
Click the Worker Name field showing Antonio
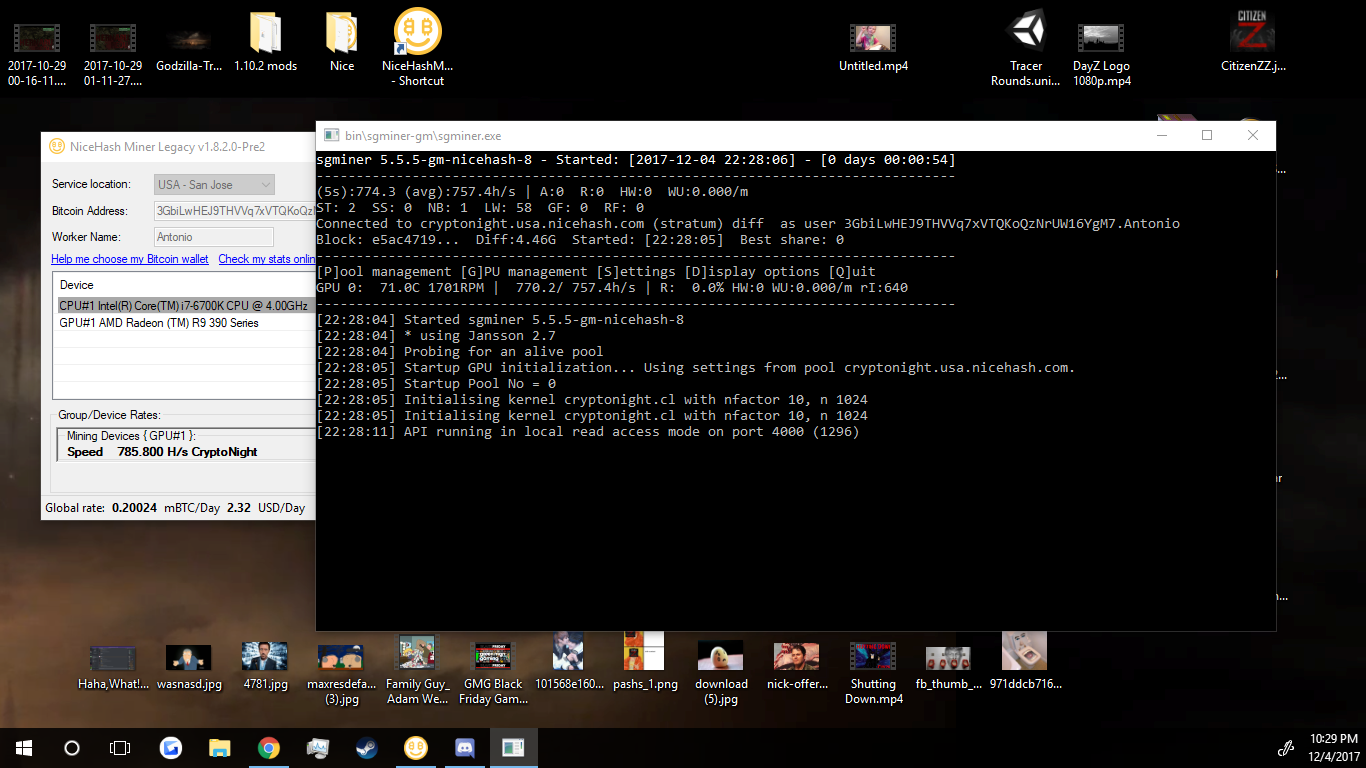[x=212, y=237]
